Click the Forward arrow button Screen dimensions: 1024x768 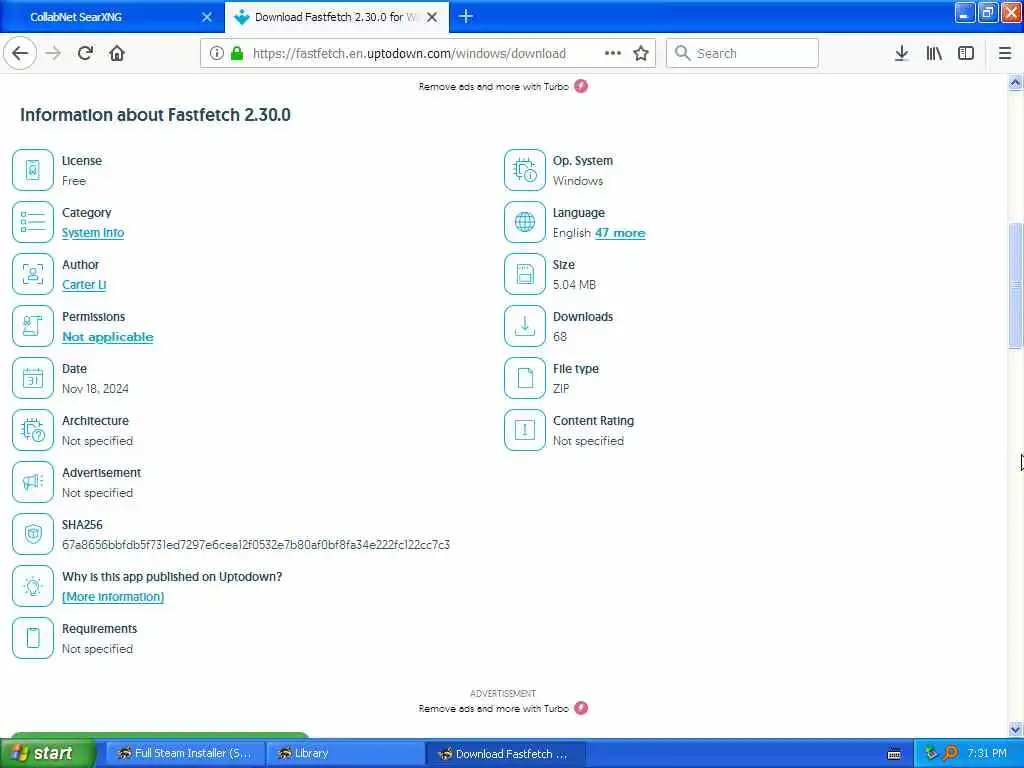pyautogui.click(x=54, y=53)
